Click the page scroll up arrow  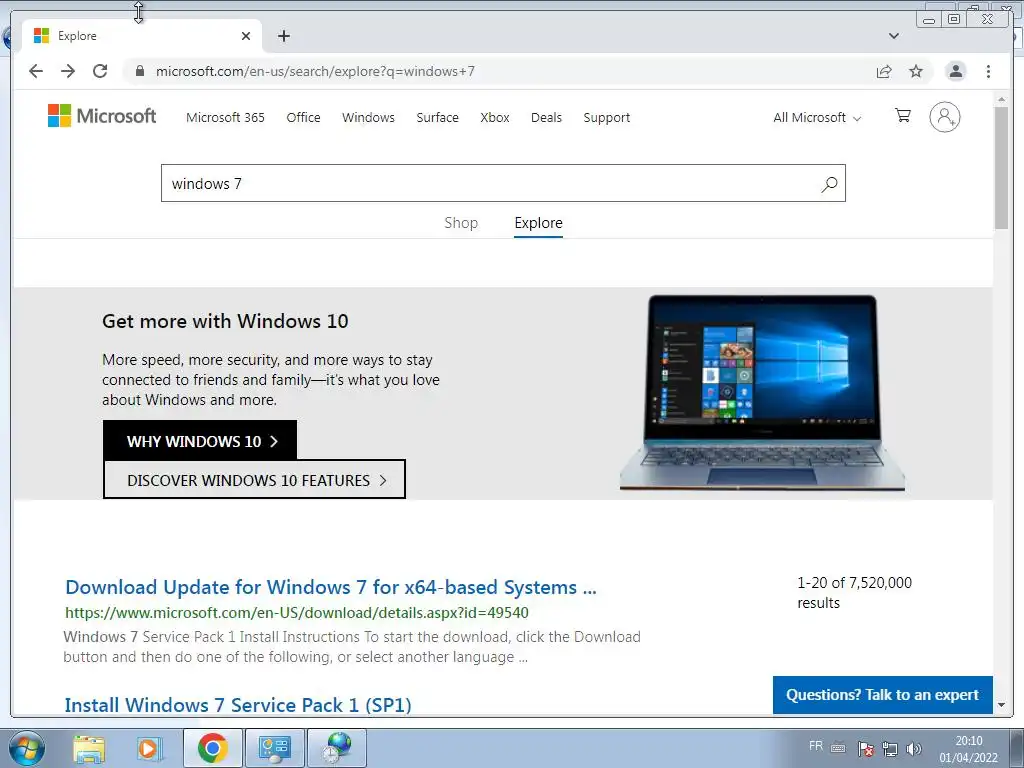(x=1001, y=100)
